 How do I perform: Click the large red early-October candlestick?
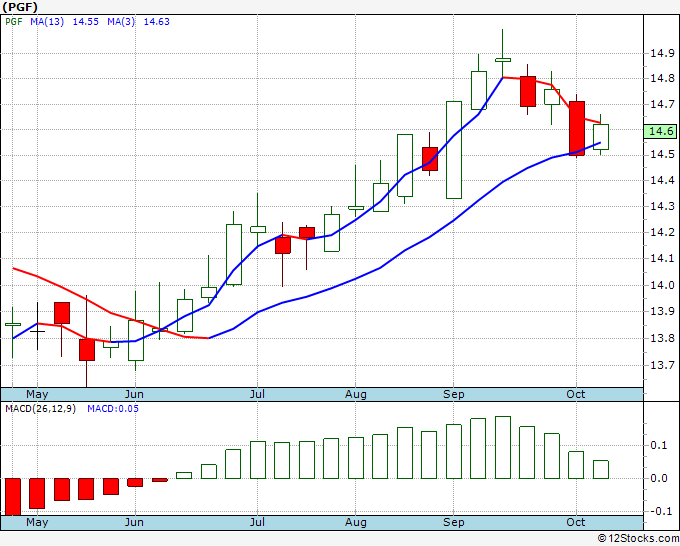[576, 128]
